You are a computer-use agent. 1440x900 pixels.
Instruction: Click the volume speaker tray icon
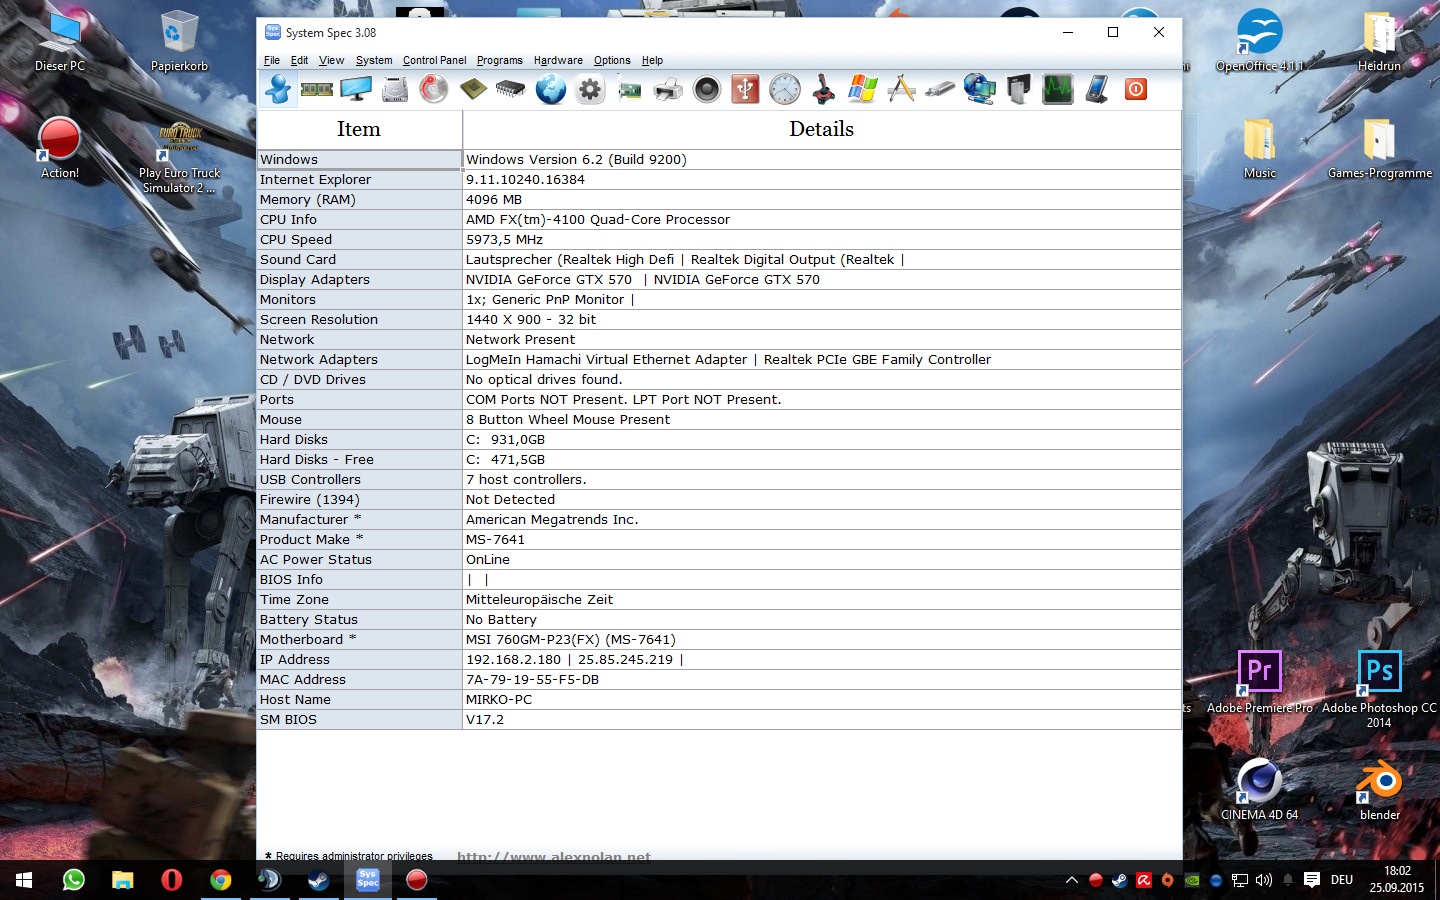point(1264,880)
